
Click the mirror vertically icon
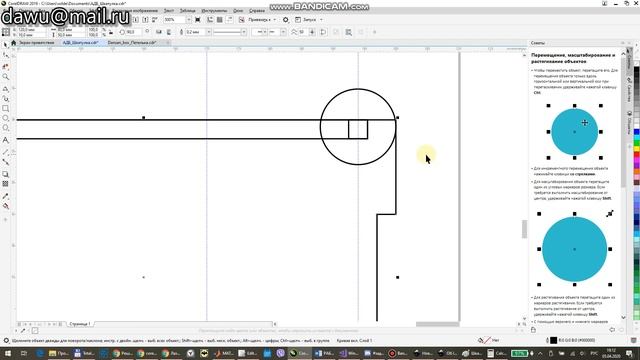169,32
